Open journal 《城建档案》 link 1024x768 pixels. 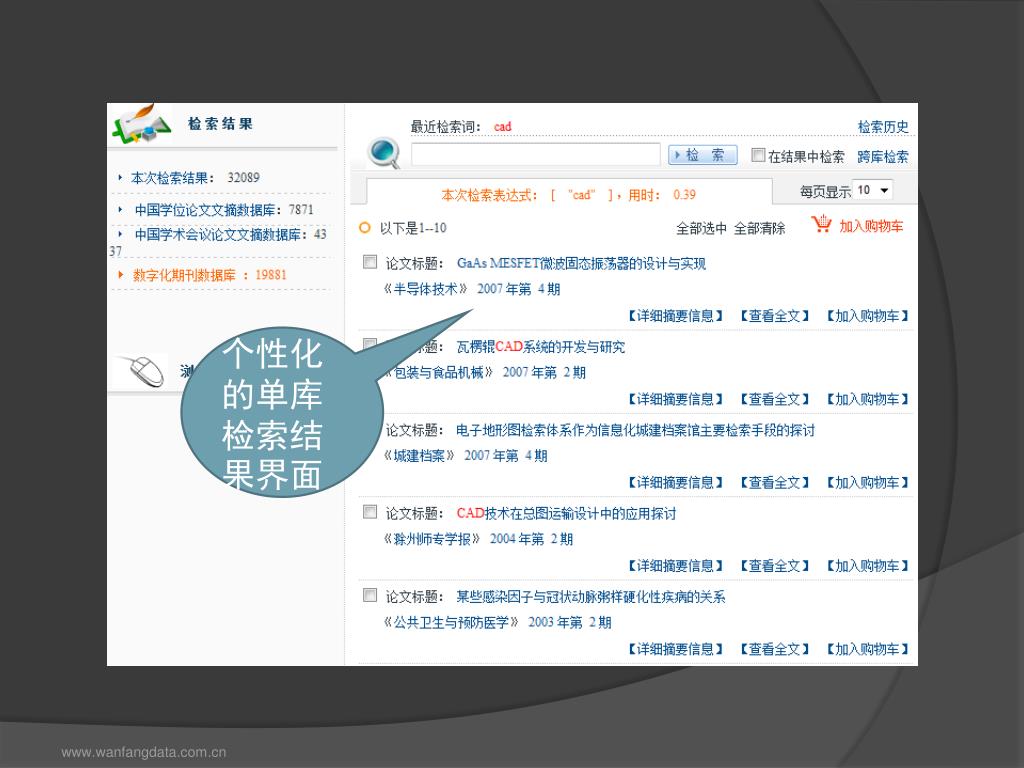[419, 455]
